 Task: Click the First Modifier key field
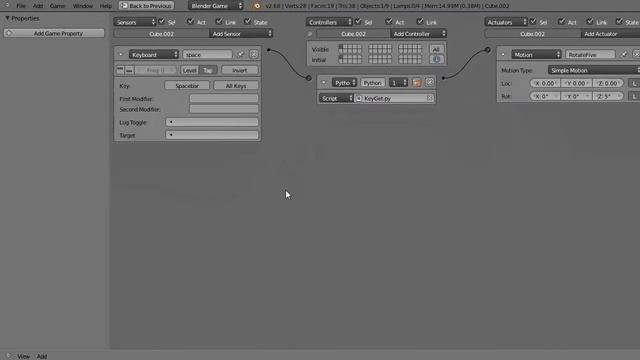224,99
